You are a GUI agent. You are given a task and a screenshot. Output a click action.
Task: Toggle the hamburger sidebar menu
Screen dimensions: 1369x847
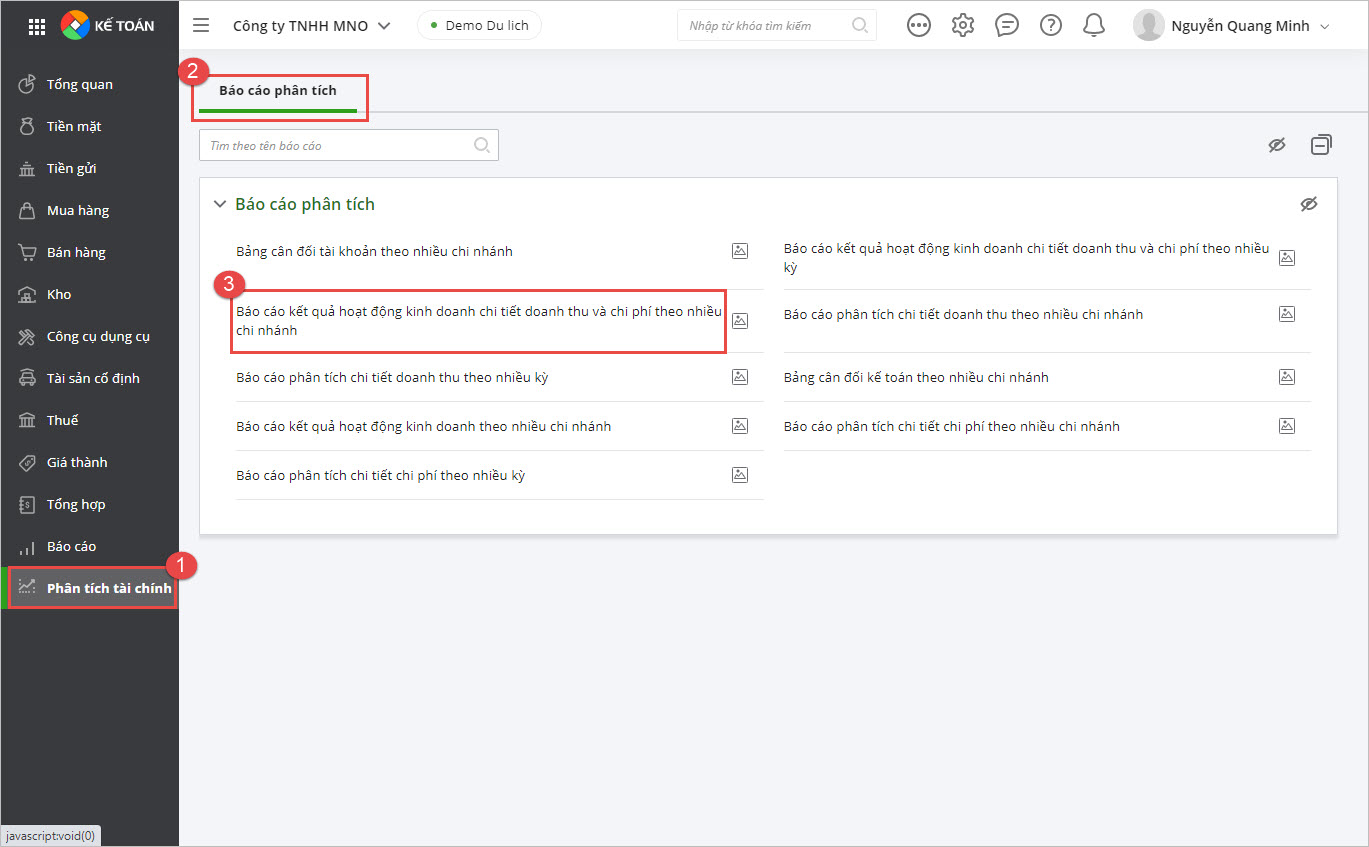tap(201, 26)
